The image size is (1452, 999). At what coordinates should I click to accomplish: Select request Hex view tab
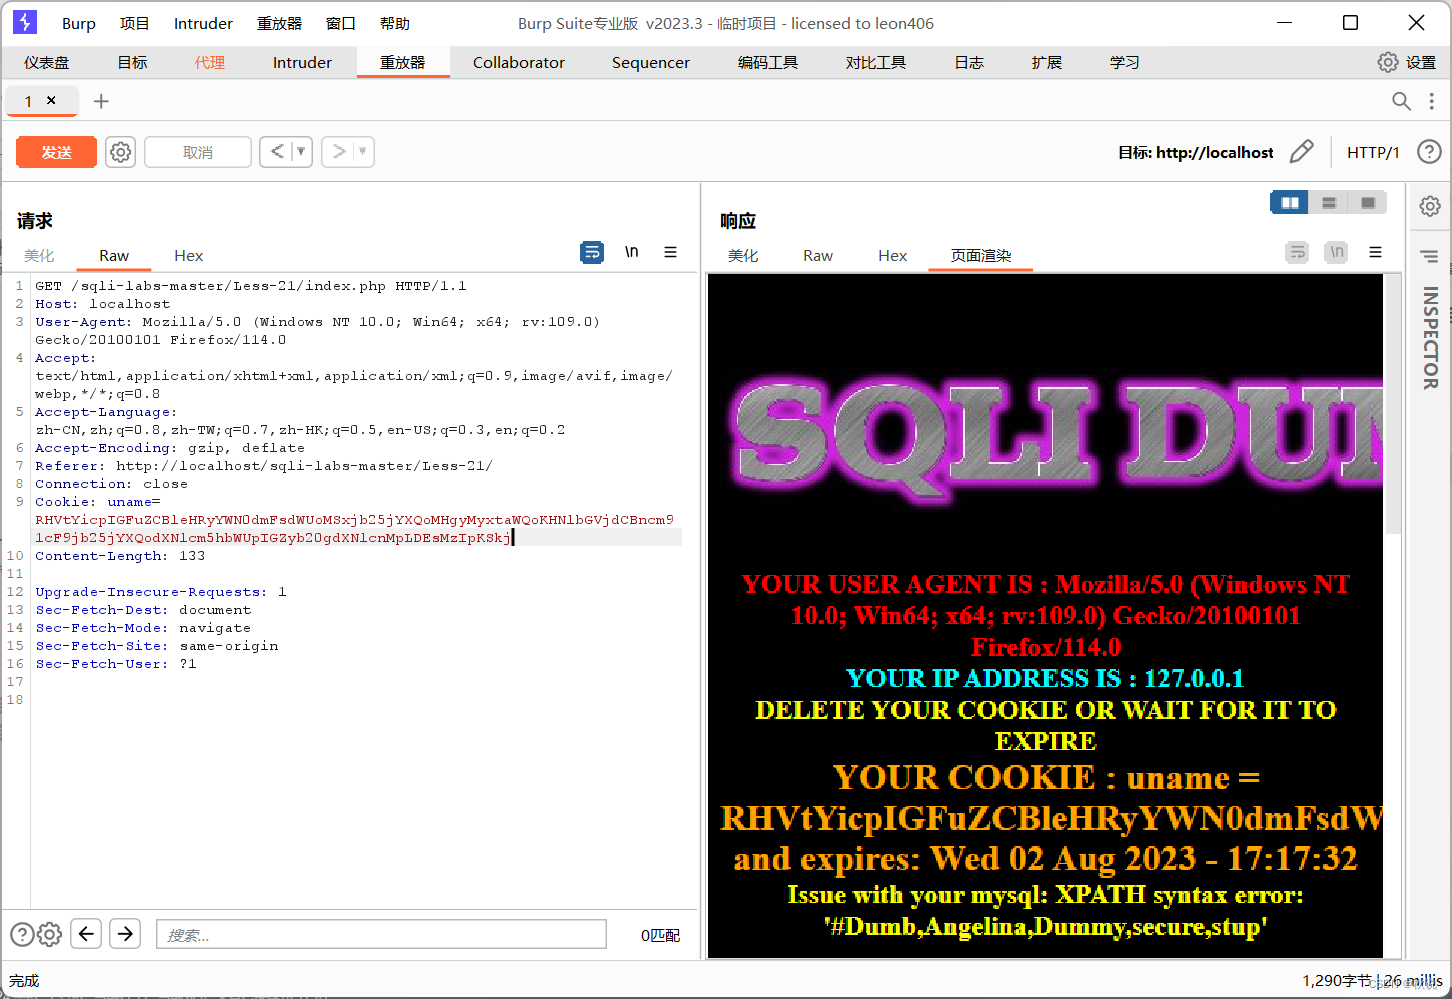tap(188, 255)
